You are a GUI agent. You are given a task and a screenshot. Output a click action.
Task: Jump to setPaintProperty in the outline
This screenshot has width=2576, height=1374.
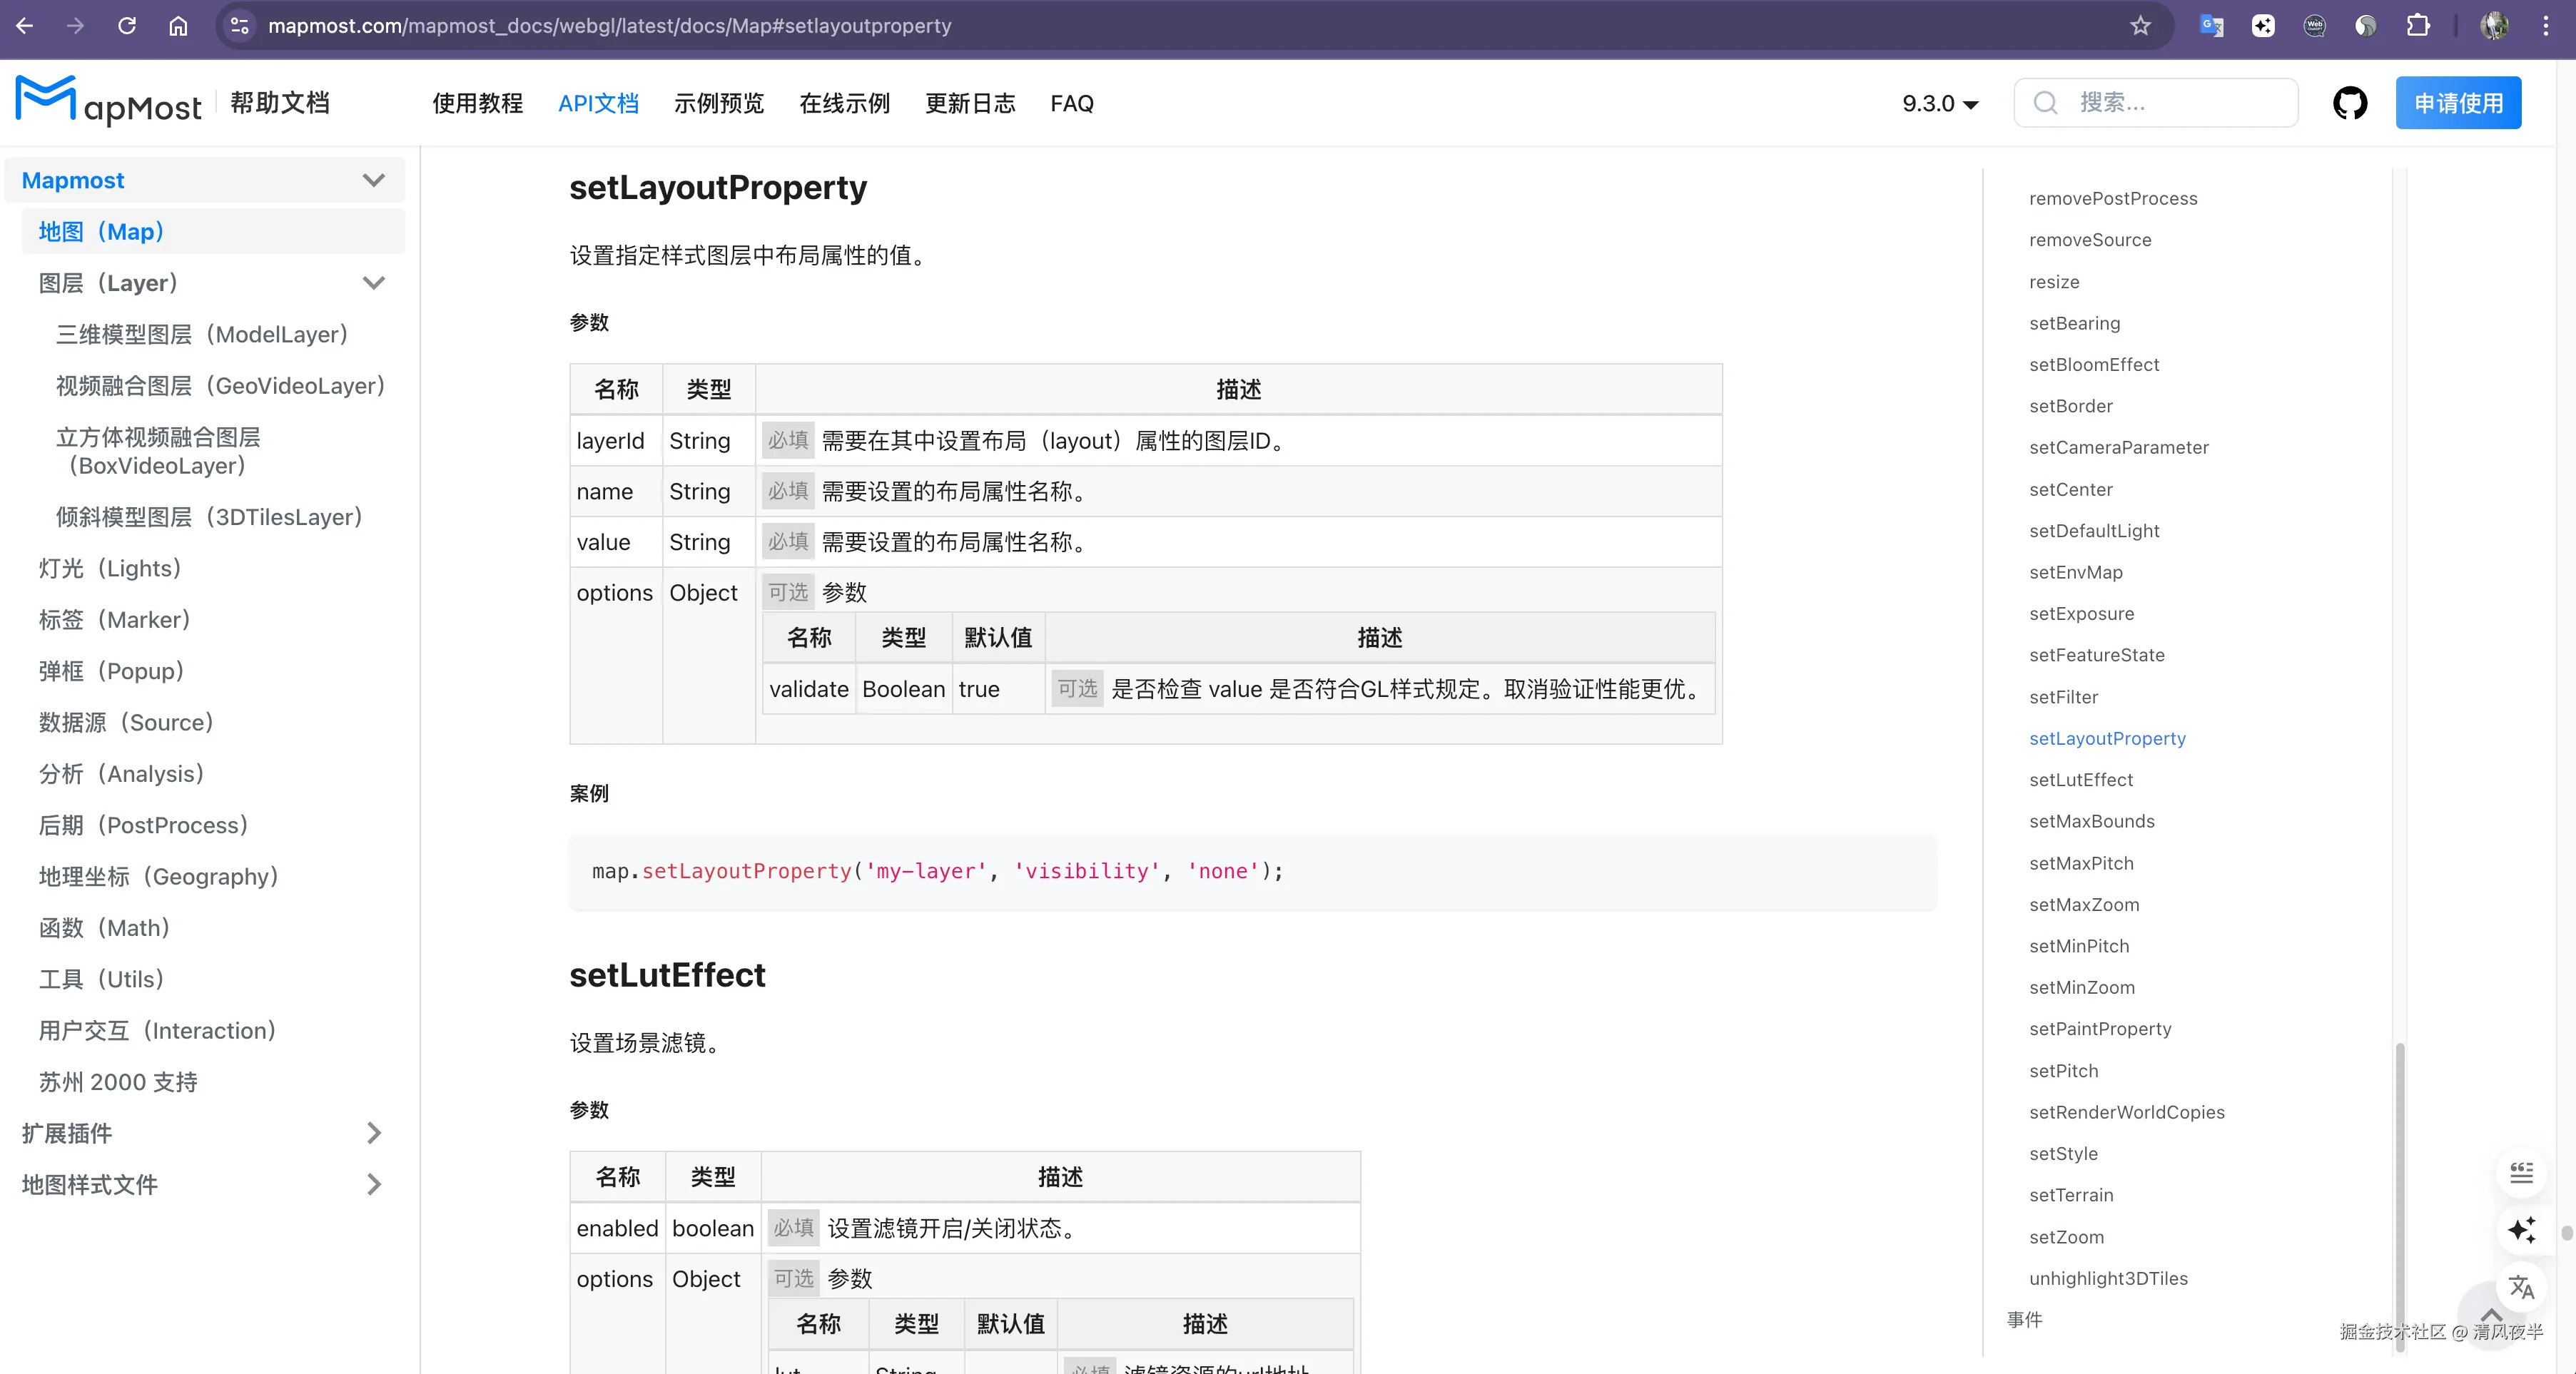coord(2100,1028)
